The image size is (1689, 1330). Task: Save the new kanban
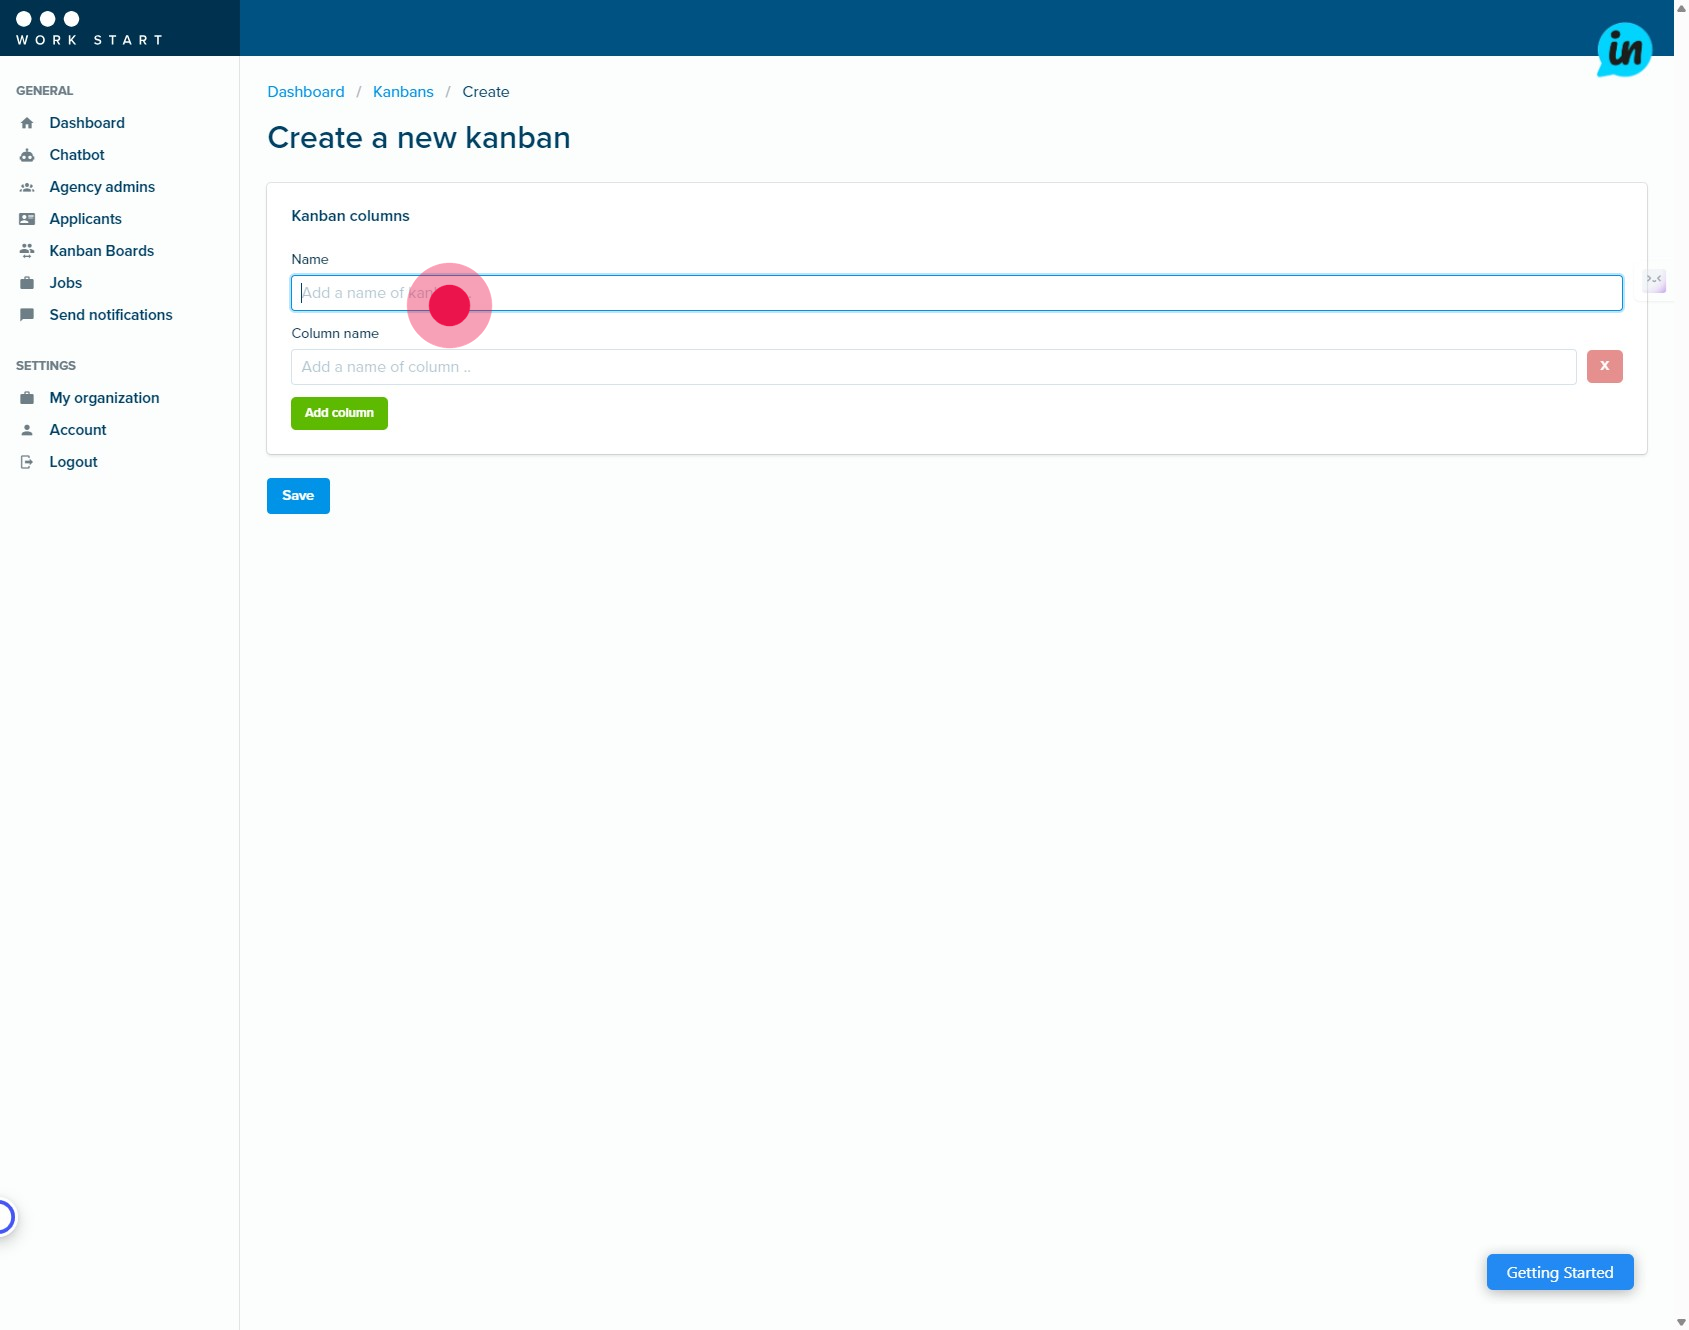pos(298,496)
